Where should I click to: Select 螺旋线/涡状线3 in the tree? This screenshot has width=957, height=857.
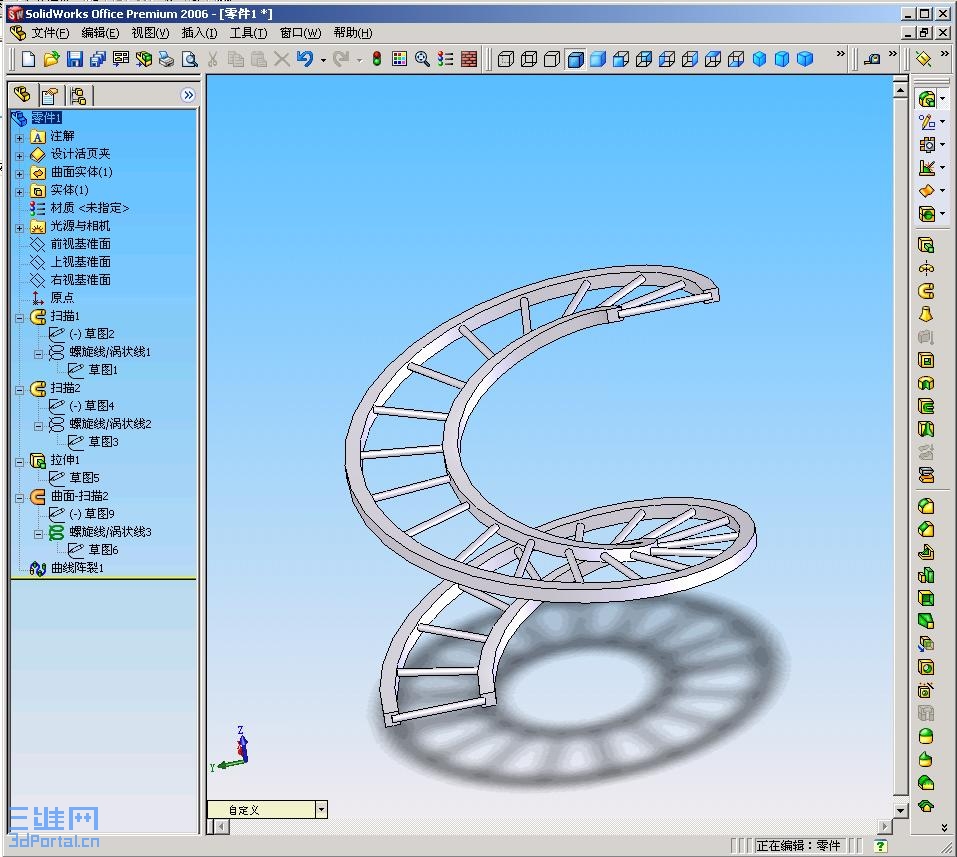(110, 532)
